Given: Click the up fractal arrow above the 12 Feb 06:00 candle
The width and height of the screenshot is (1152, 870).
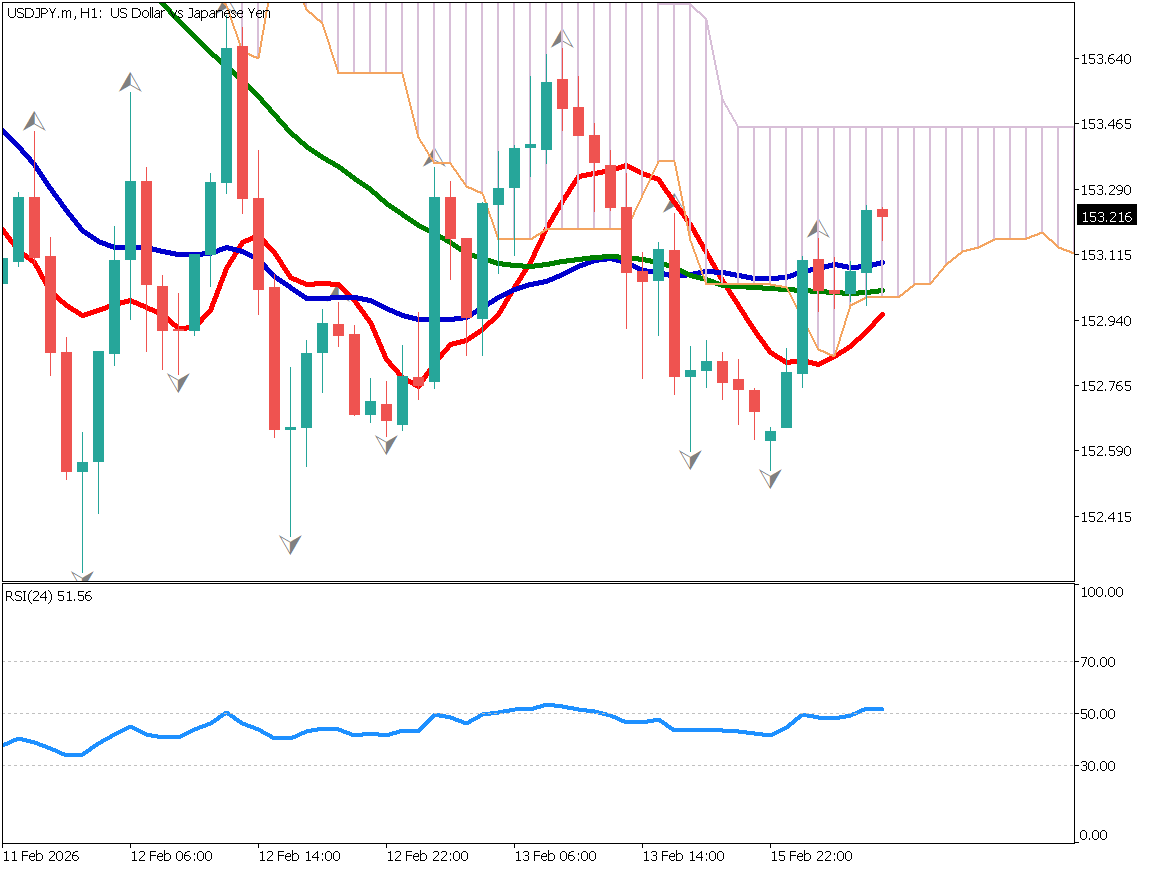Looking at the screenshot, I should [130, 82].
